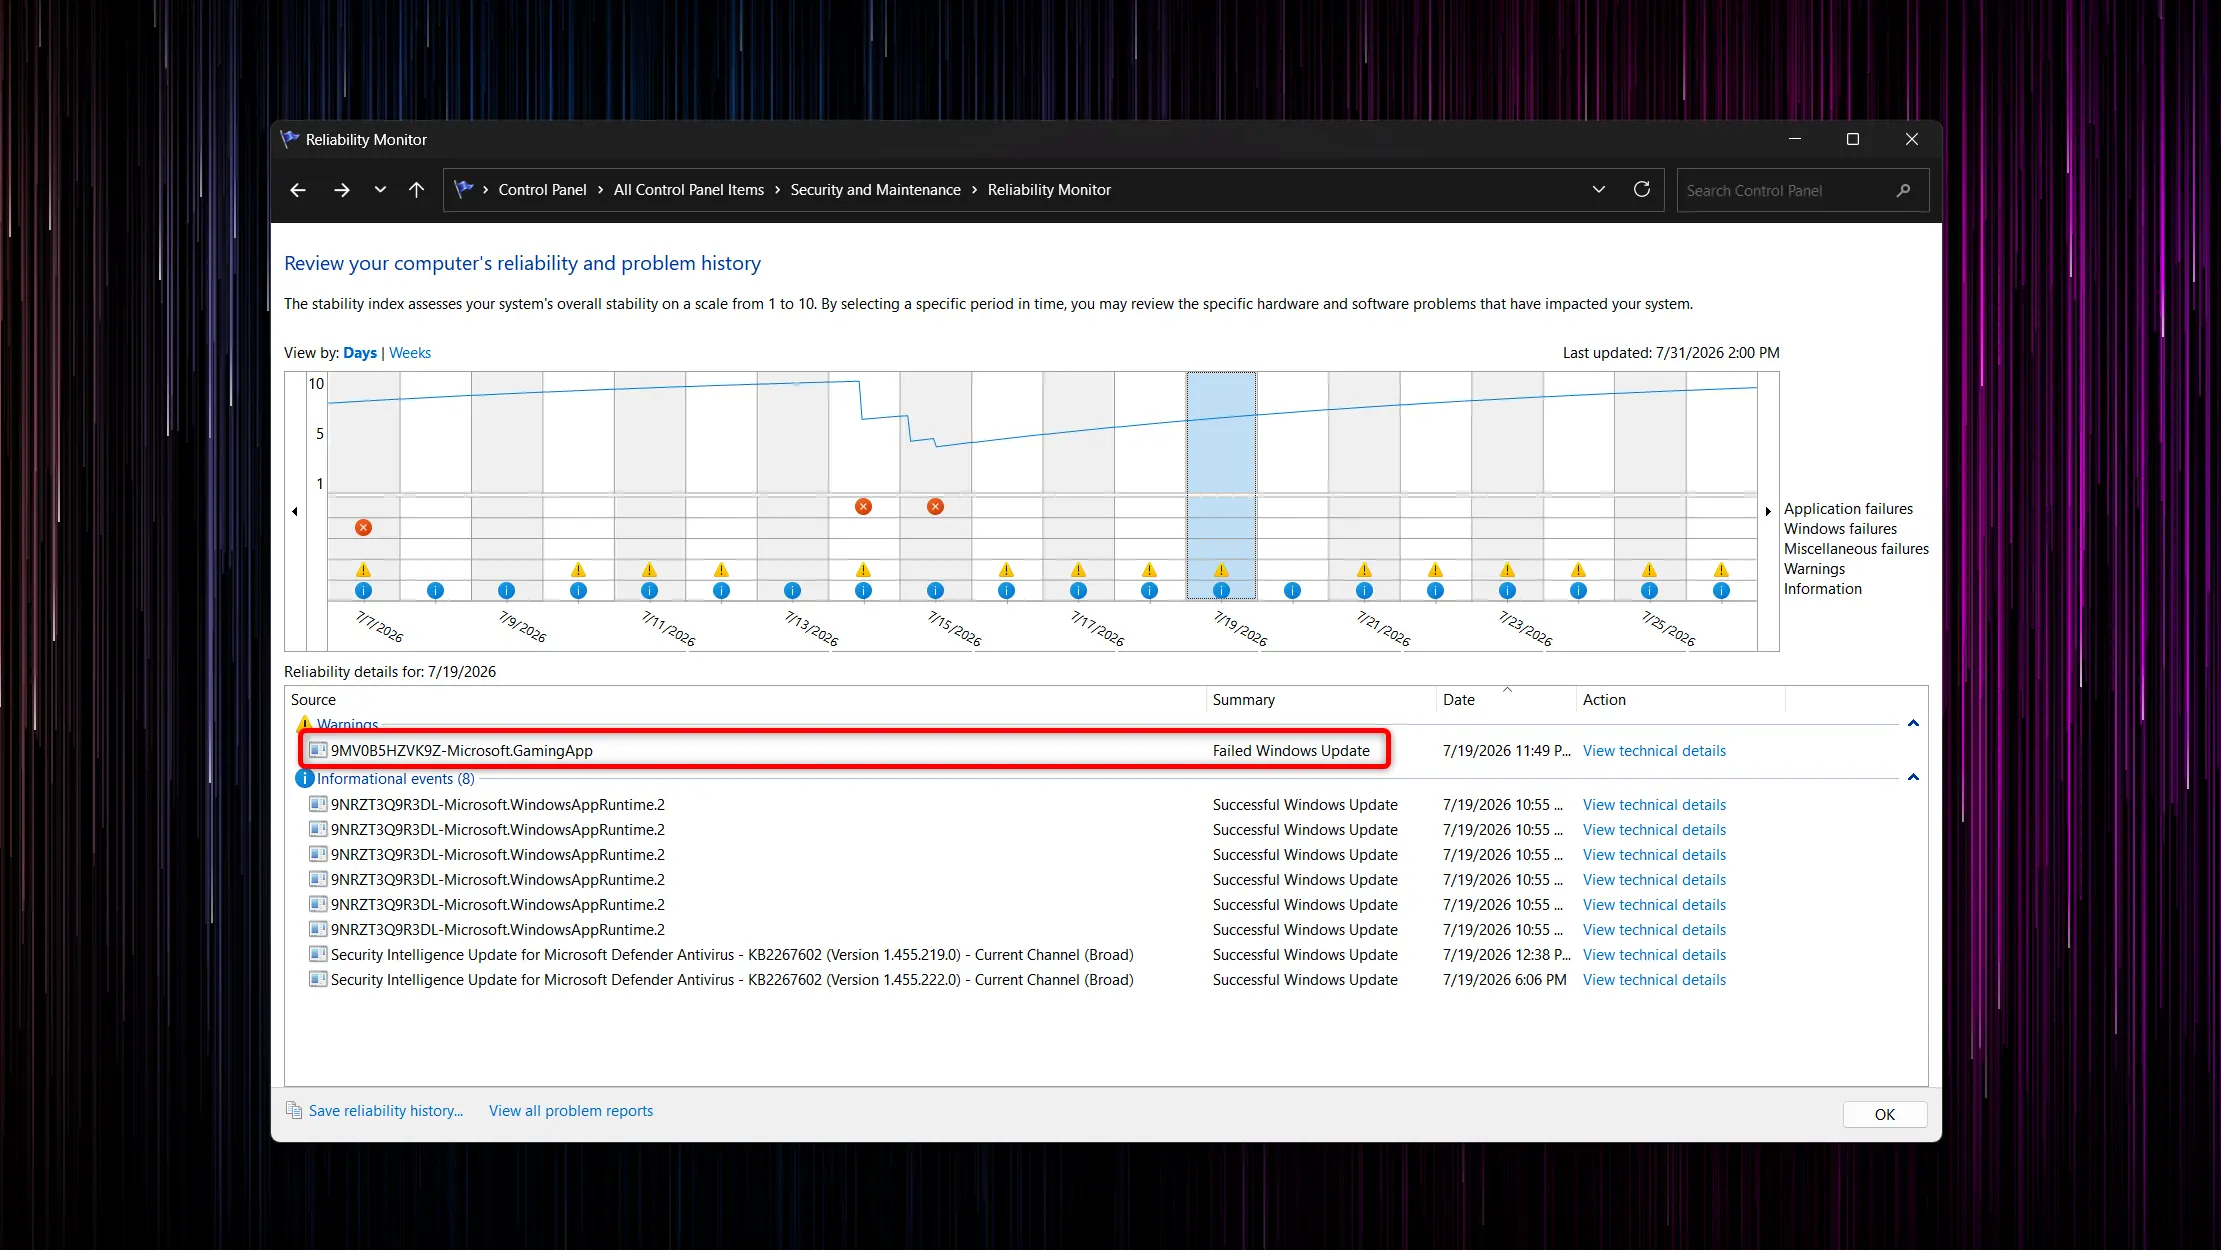Click the information icon for 7/20/2026
This screenshot has width=2221, height=1250.
tap(1292, 591)
